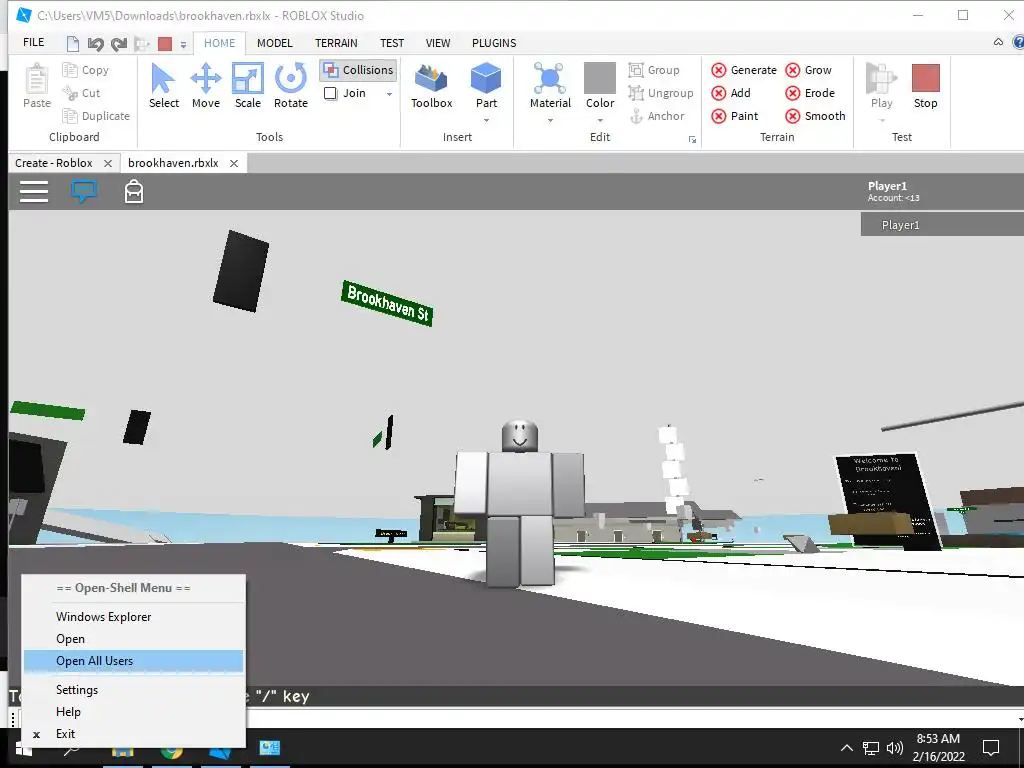Click the Undo arrow icon

95,44
